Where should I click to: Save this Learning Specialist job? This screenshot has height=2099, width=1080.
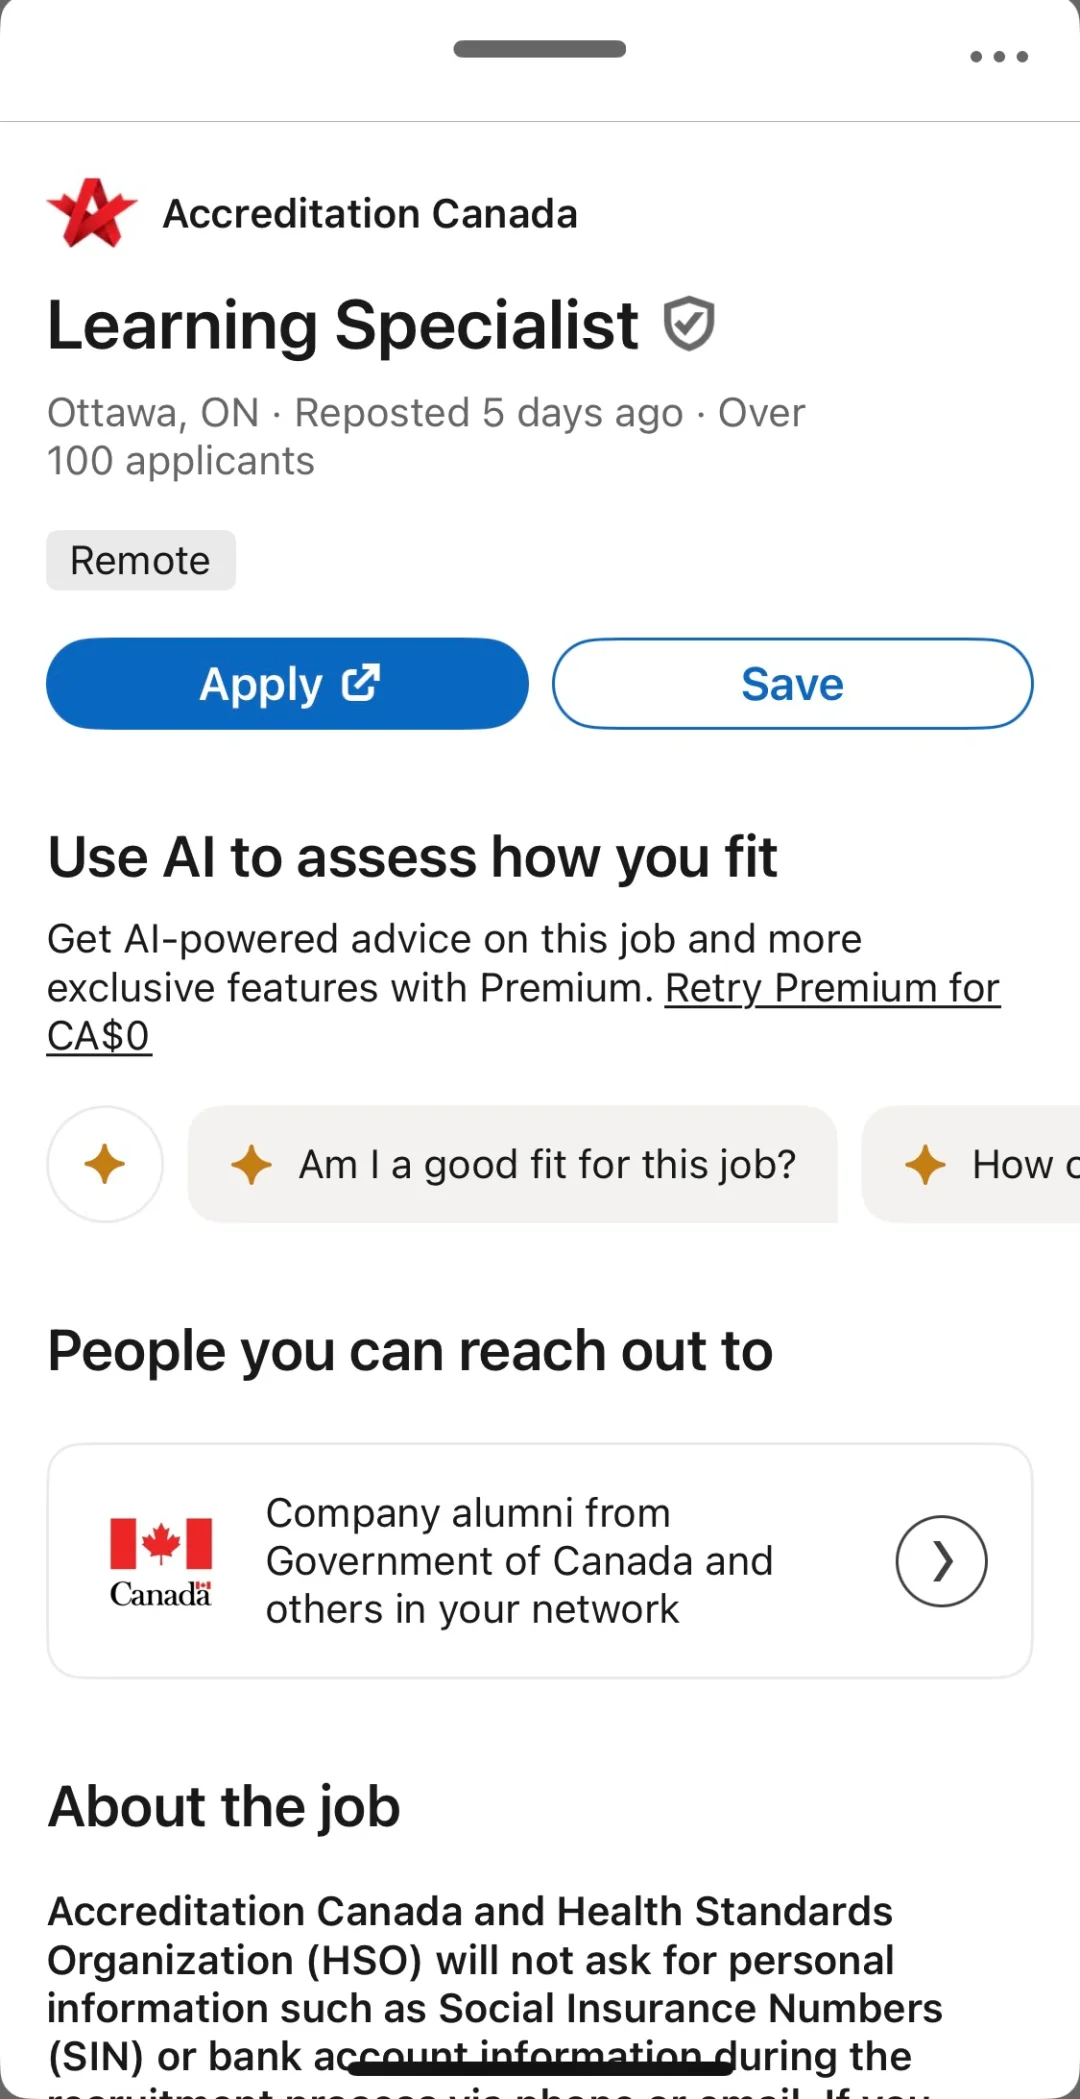coord(792,684)
